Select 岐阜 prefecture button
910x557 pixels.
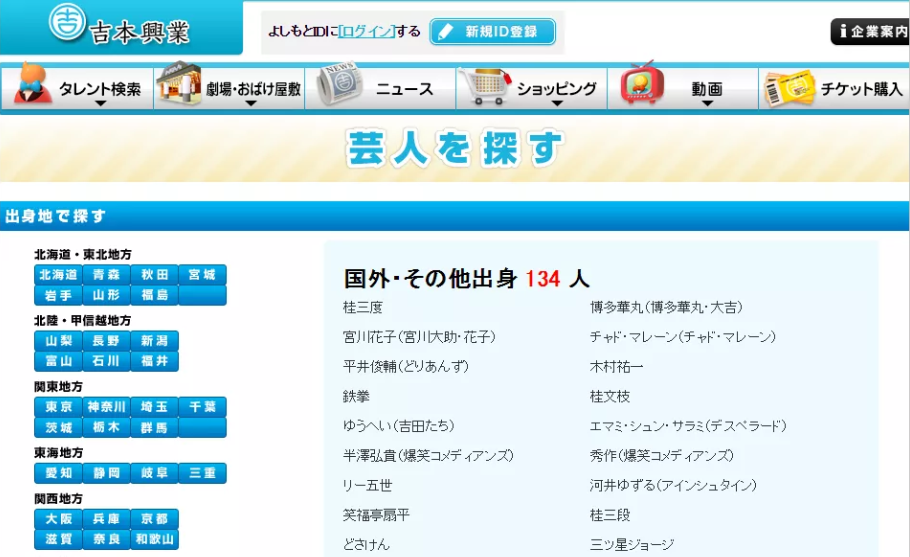(x=154, y=473)
